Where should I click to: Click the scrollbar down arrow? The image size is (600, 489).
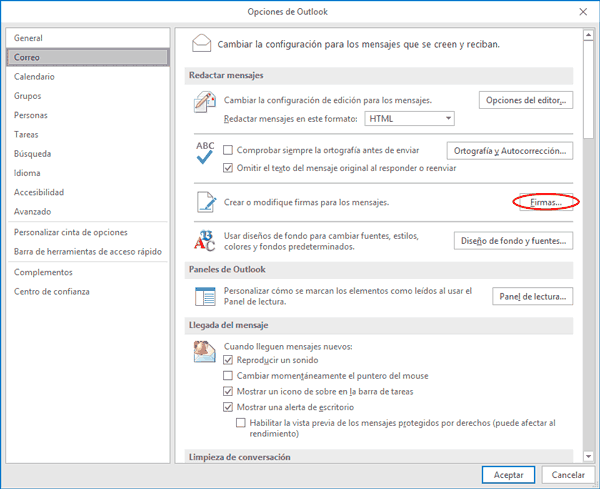[588, 456]
